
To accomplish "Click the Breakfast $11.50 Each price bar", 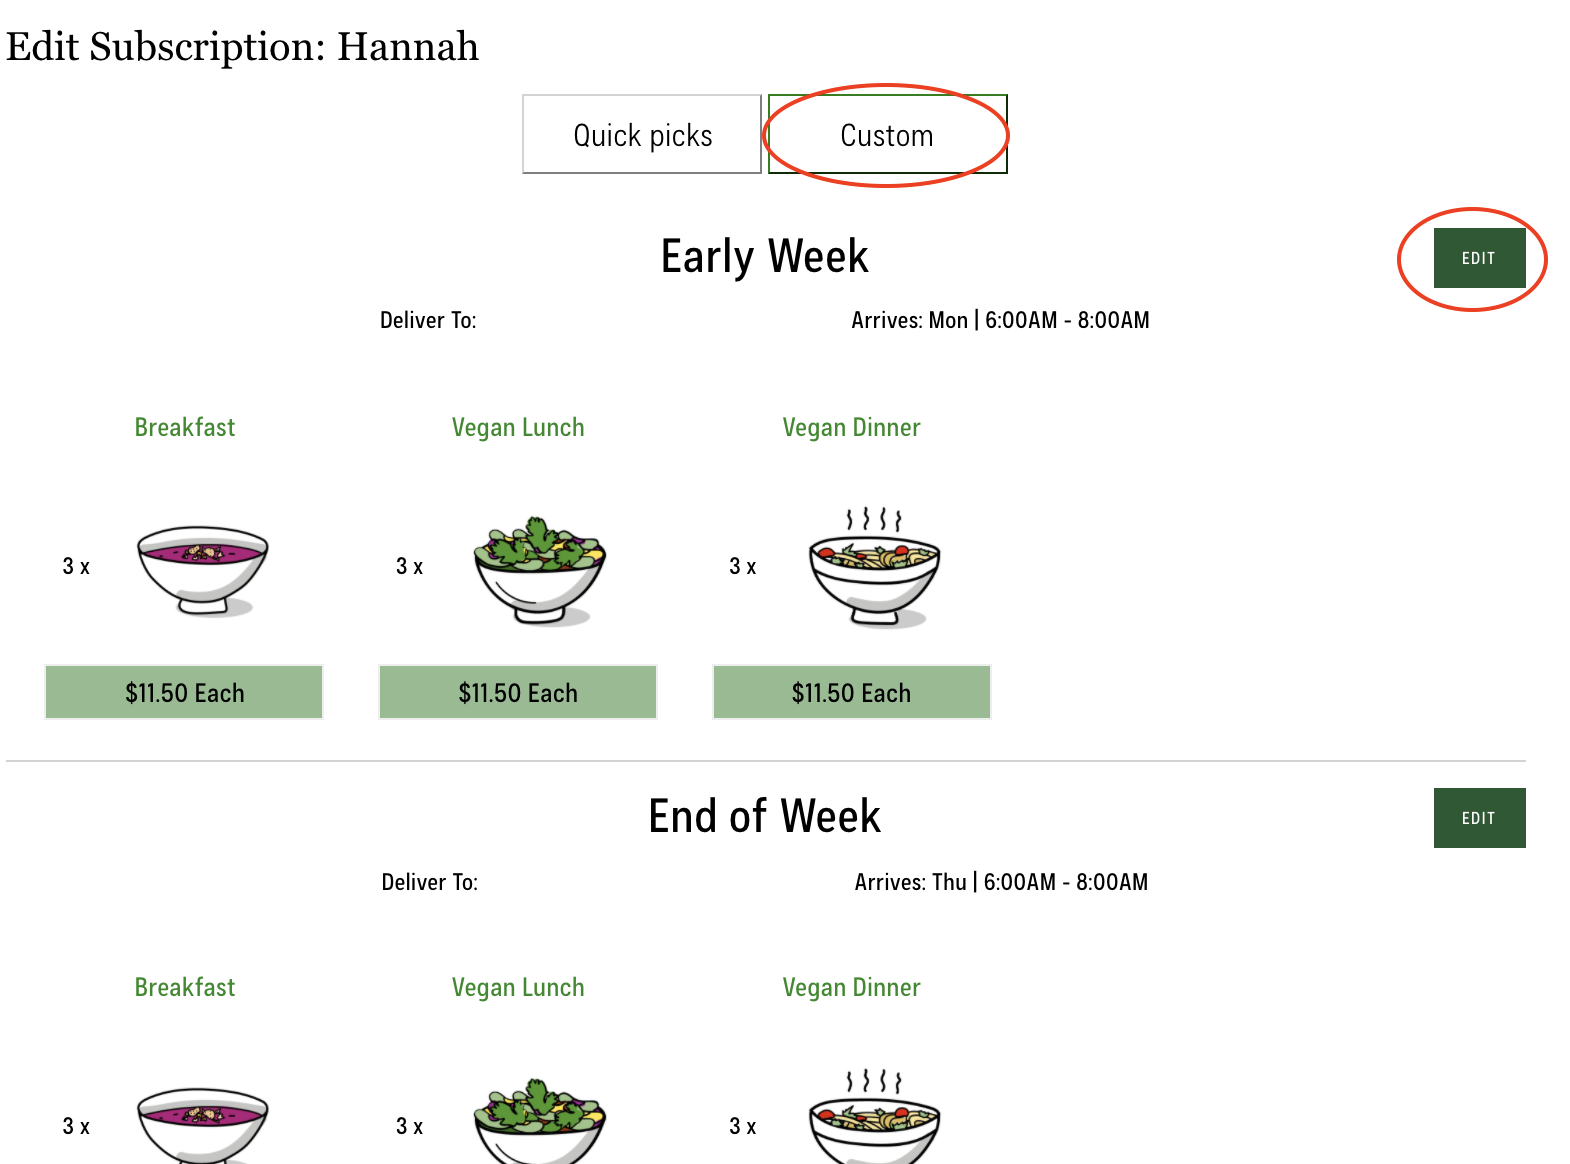I will [184, 693].
